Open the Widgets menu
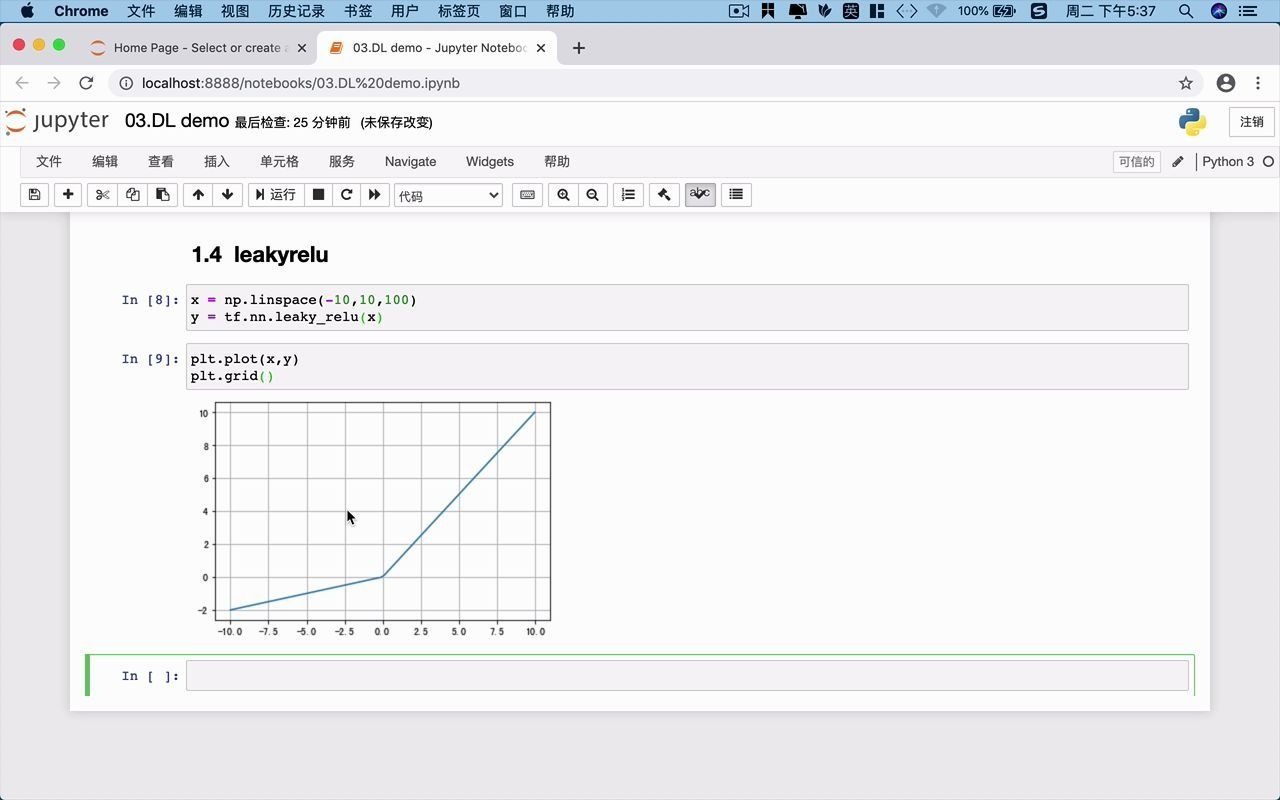 [490, 161]
